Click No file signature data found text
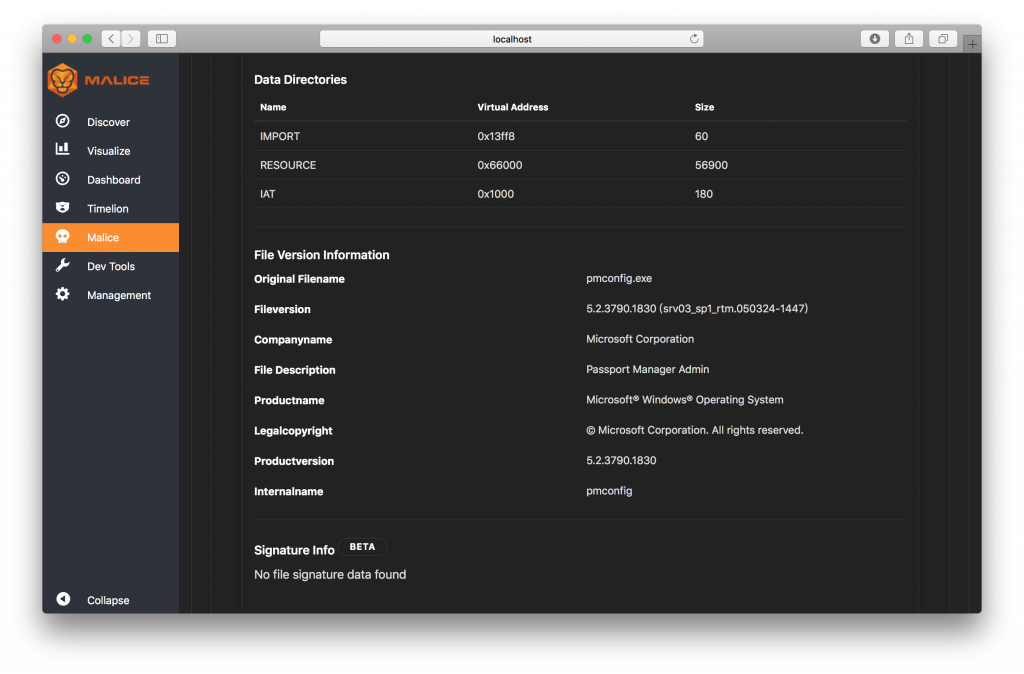Viewport: 1024px width, 674px height. click(x=330, y=575)
